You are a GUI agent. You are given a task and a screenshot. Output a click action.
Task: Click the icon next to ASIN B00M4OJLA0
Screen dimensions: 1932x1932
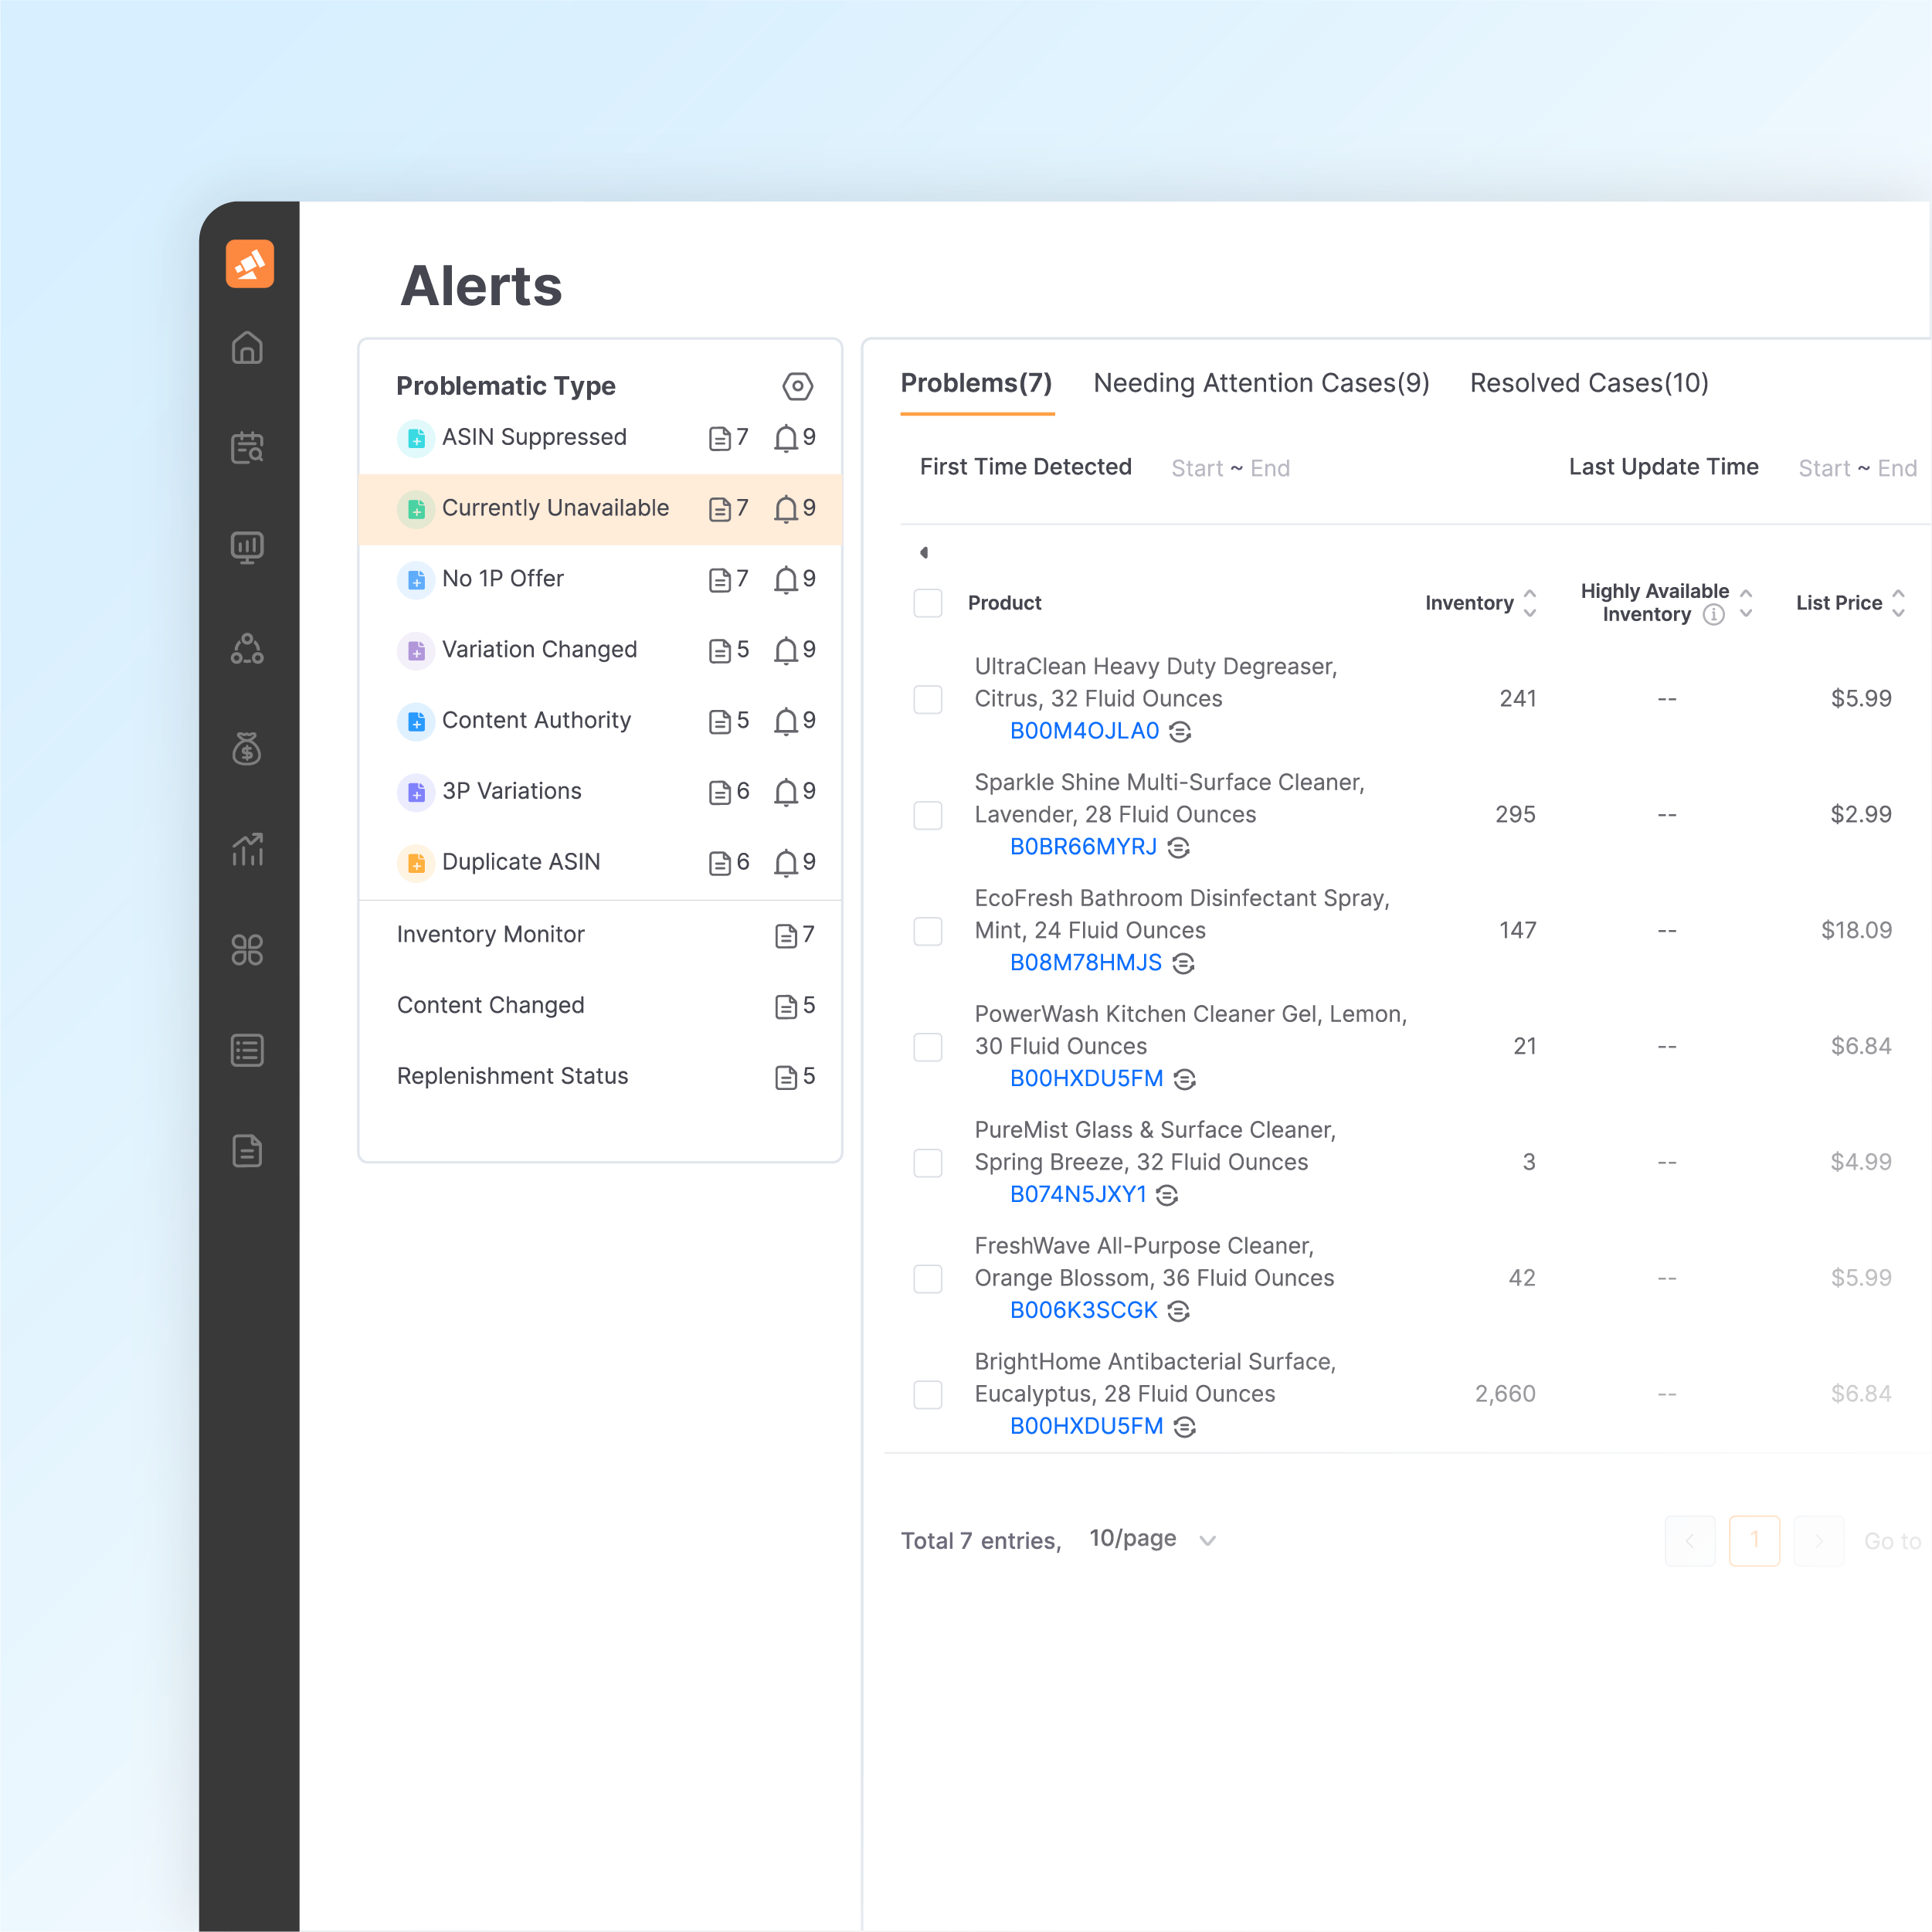(x=1180, y=732)
